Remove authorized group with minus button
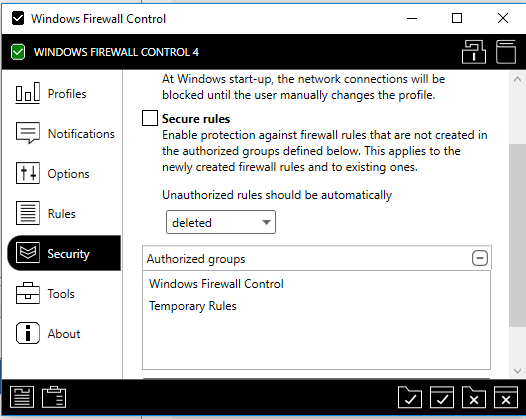The height and width of the screenshot is (419, 526). [x=480, y=258]
